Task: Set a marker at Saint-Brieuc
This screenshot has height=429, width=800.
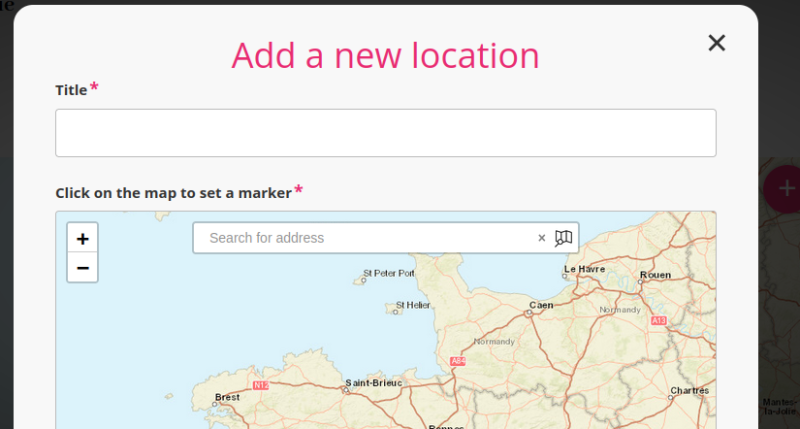Action: click(x=345, y=390)
